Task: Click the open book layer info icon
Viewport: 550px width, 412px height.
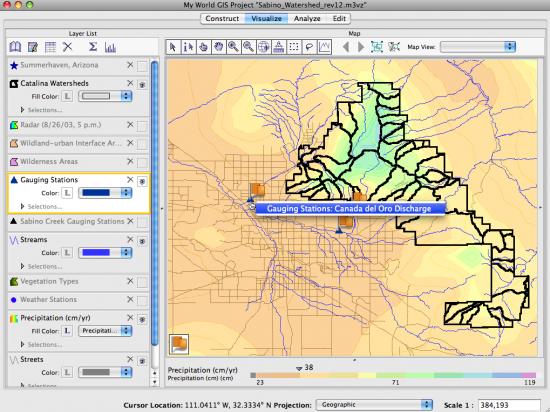Action: [x=15, y=47]
